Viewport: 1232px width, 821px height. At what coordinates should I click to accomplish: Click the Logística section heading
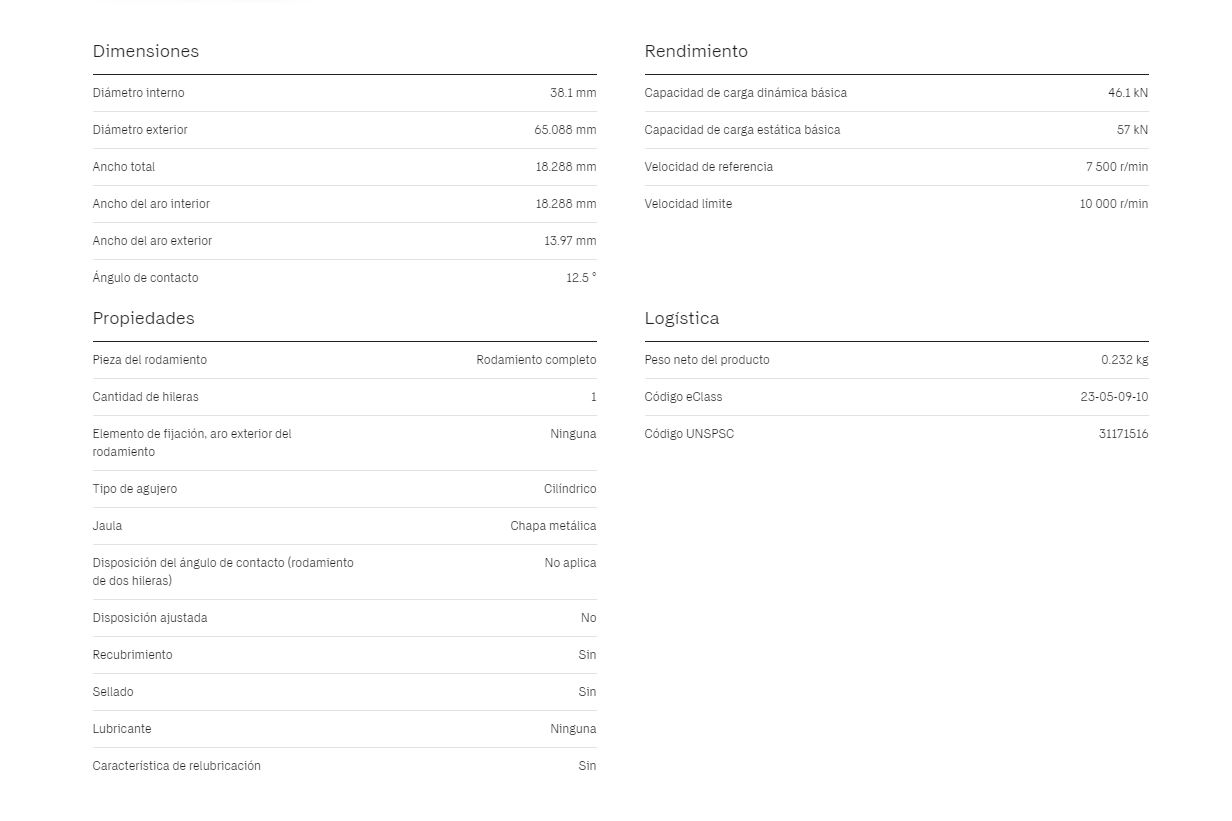click(x=682, y=318)
